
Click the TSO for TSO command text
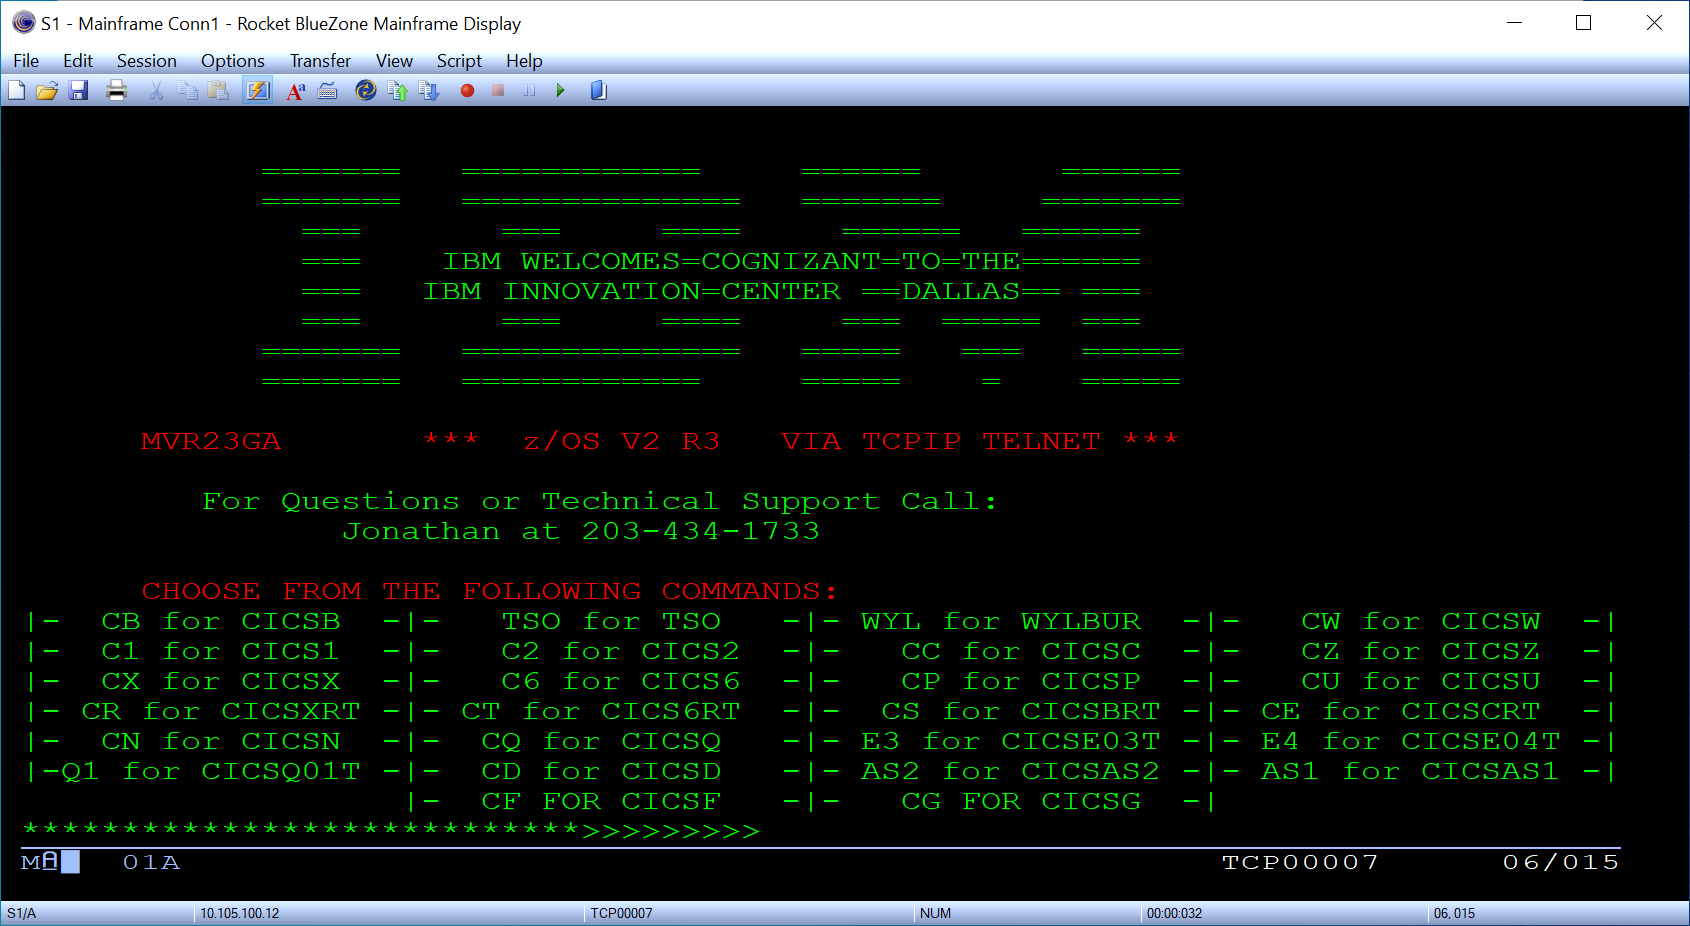[611, 622]
